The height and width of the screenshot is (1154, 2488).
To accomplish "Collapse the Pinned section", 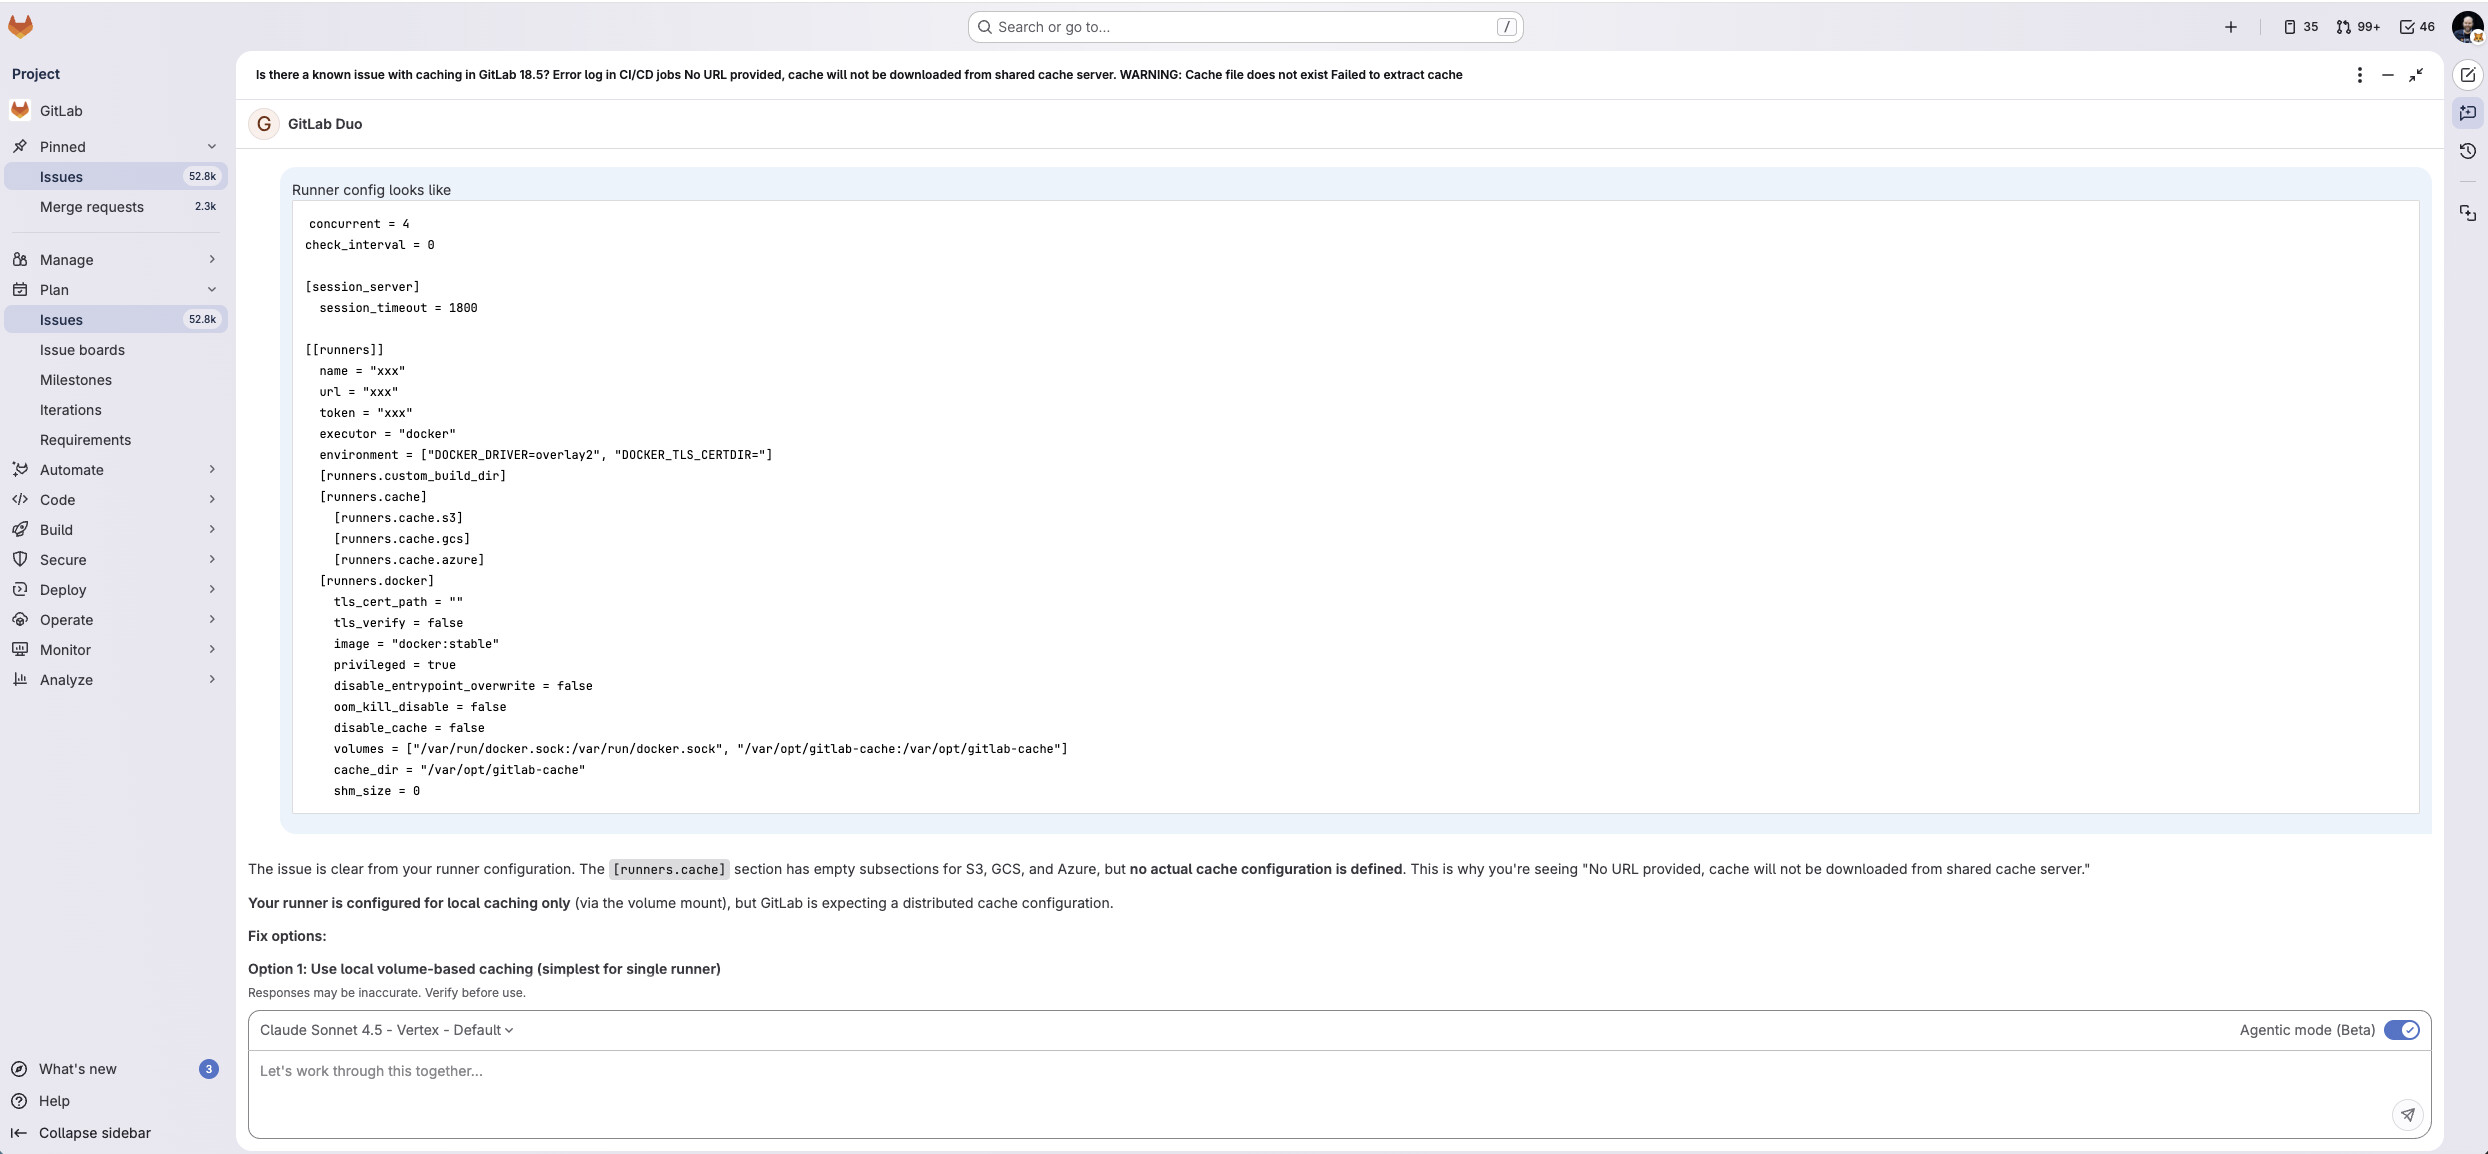I will tap(211, 147).
